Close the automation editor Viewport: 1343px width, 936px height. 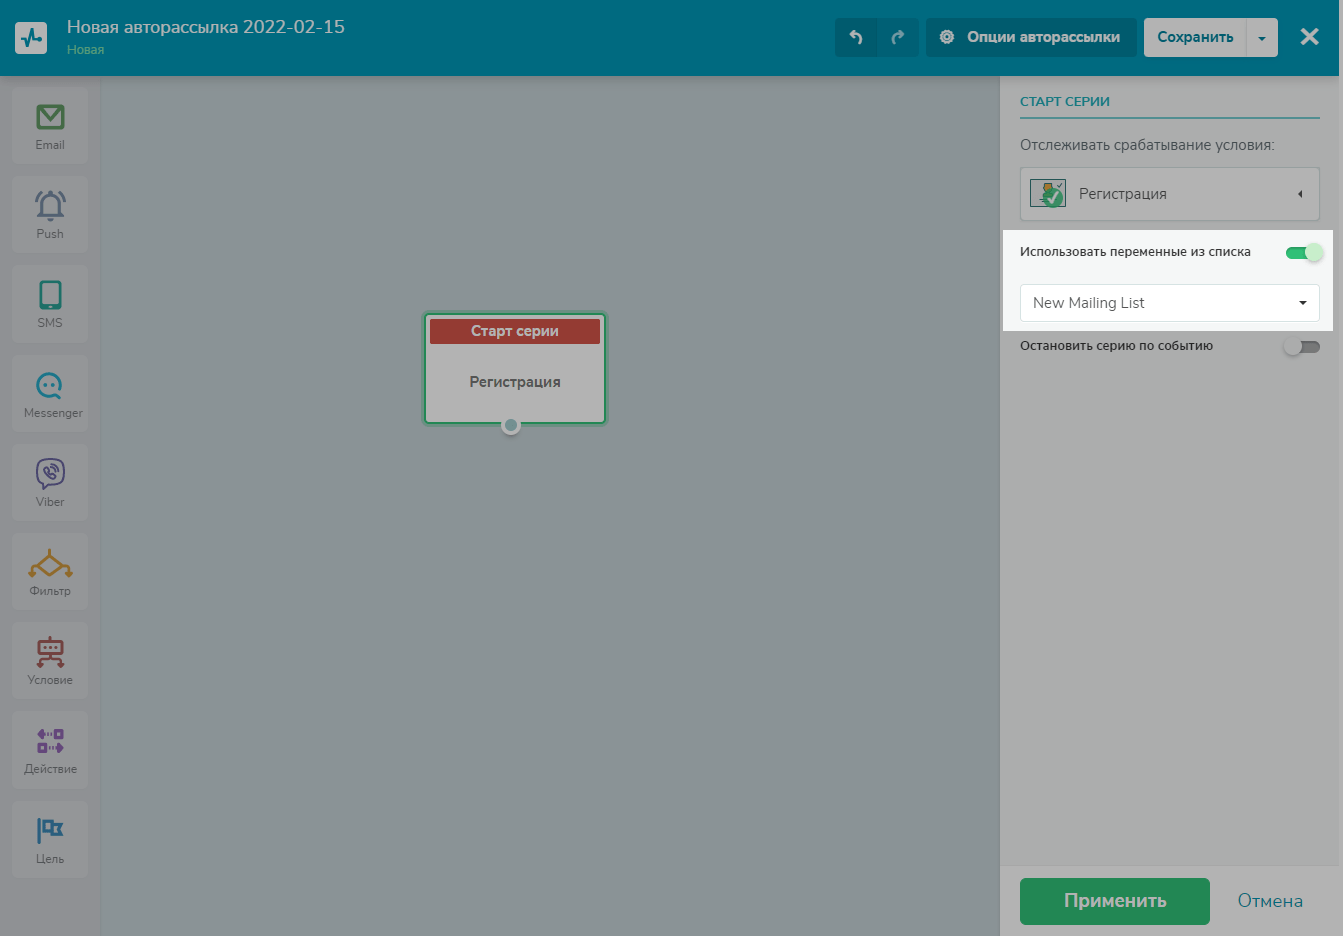[x=1309, y=37]
